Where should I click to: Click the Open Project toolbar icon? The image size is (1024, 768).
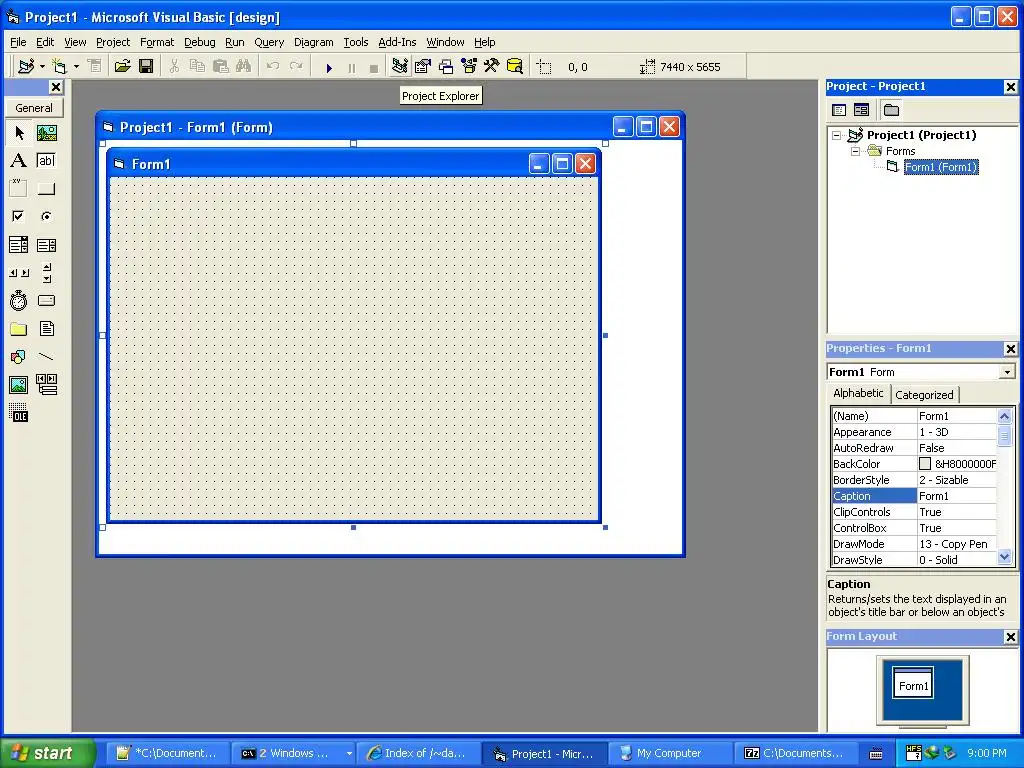point(122,67)
